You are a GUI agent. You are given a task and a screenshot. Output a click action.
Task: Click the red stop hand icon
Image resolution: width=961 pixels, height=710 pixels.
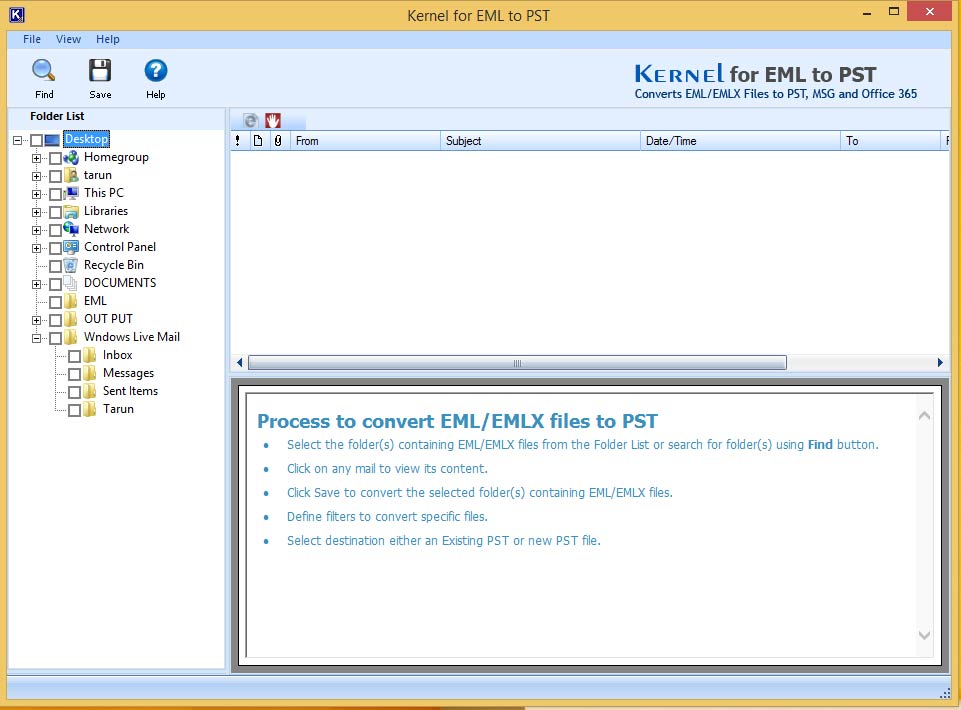point(273,120)
